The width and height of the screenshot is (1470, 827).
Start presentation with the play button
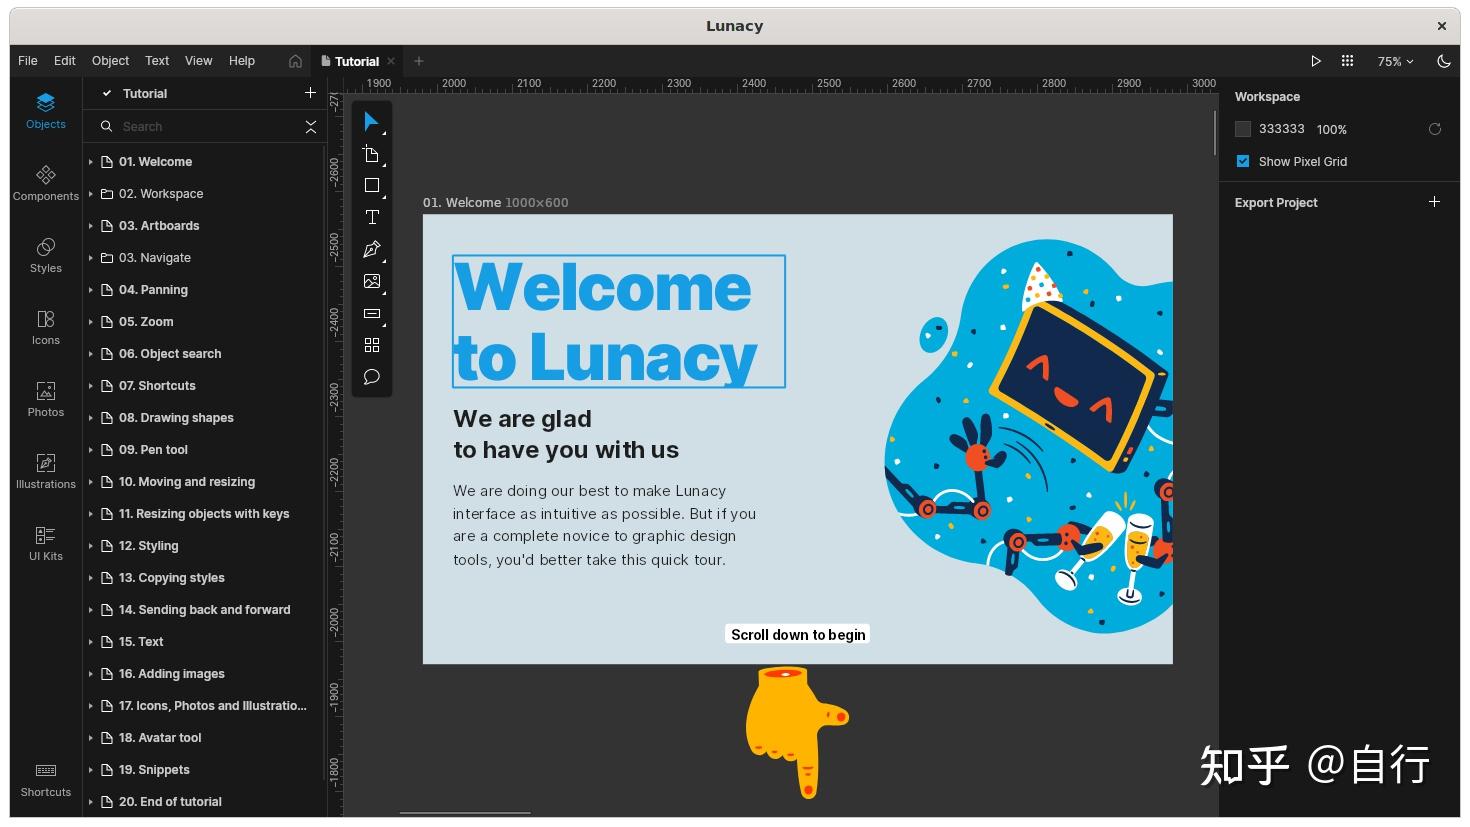[1316, 61]
